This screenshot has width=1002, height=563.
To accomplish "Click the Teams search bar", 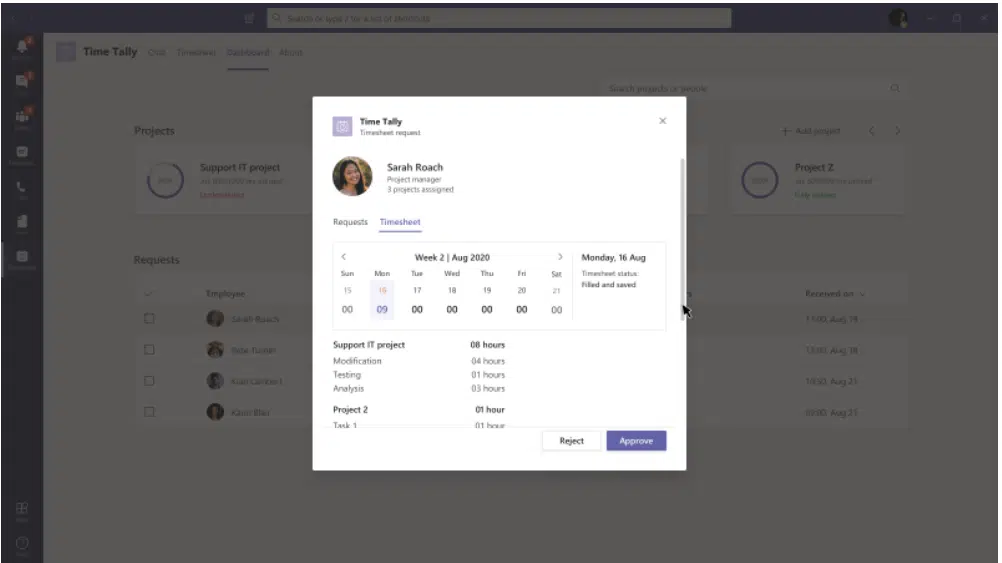I will (x=499, y=19).
